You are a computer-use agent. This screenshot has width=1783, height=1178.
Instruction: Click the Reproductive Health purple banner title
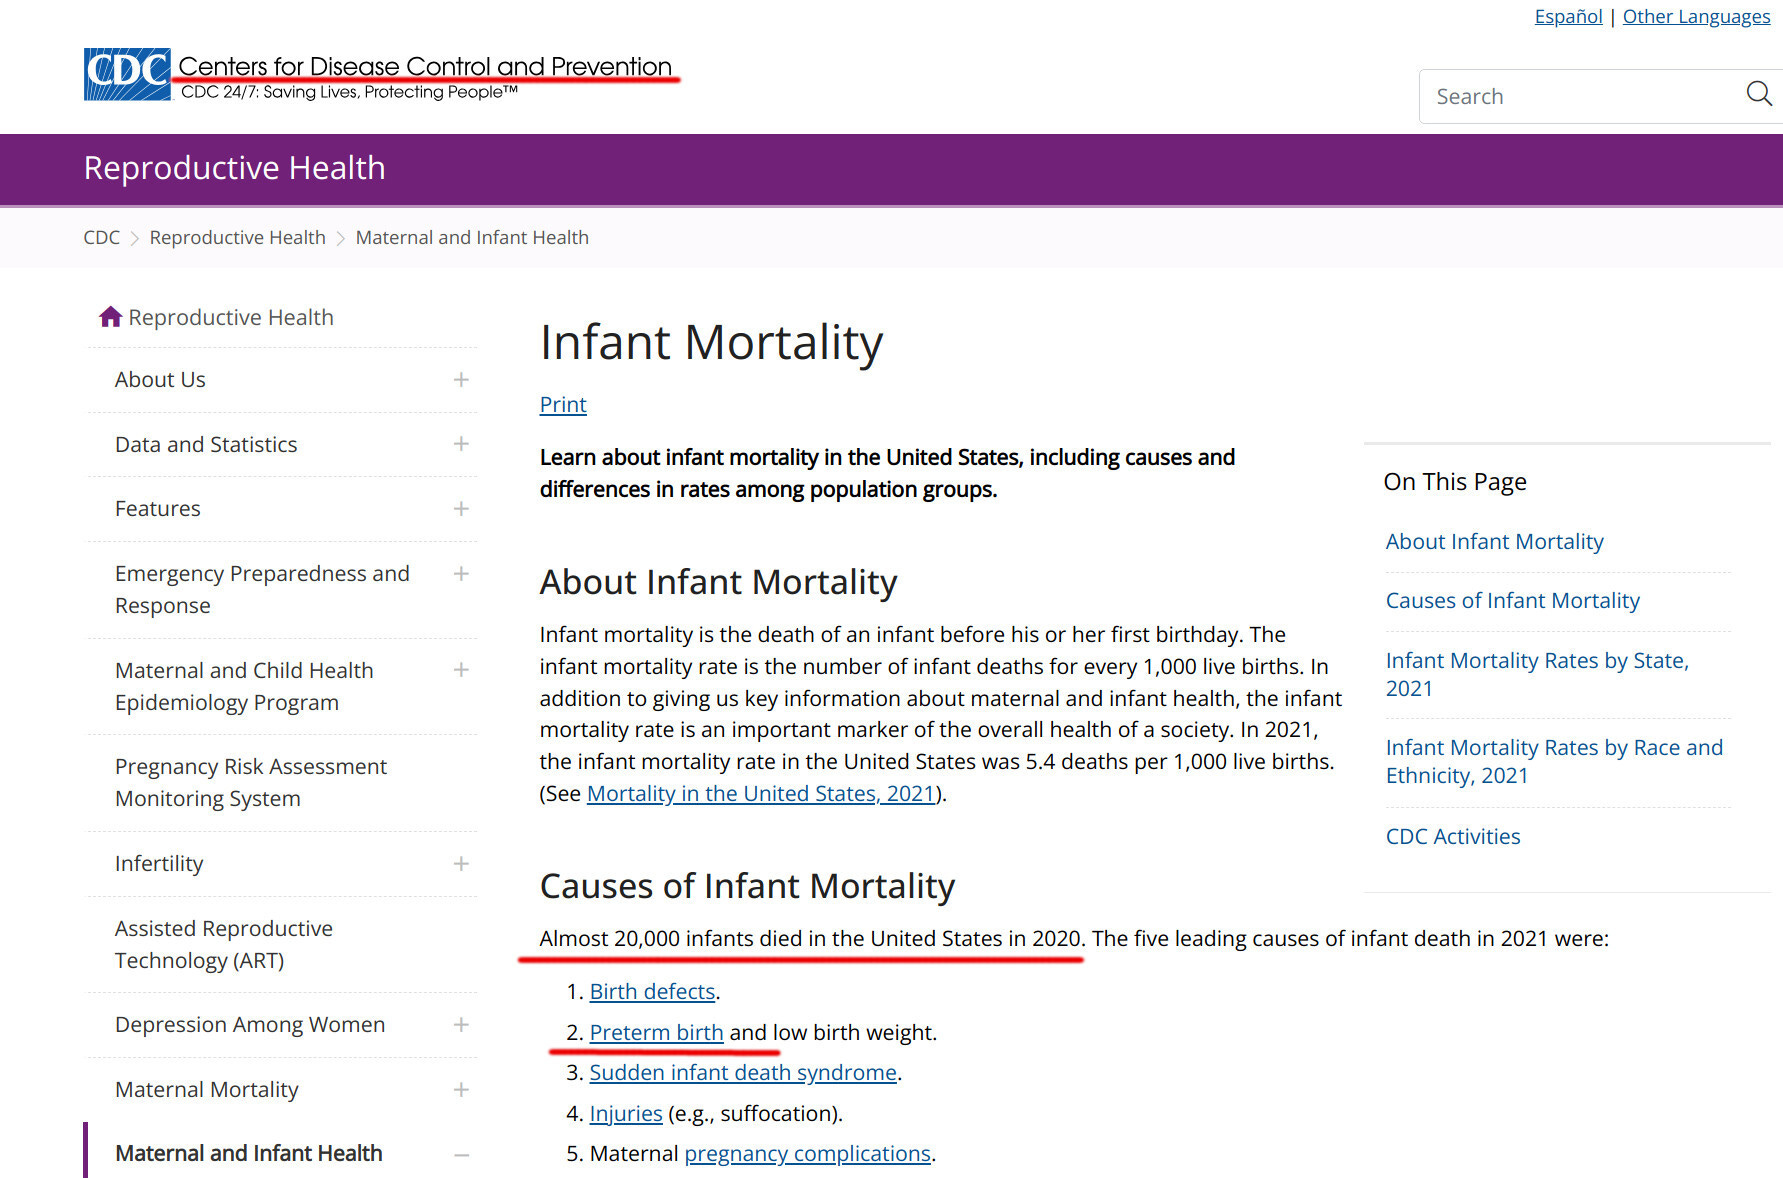[234, 168]
